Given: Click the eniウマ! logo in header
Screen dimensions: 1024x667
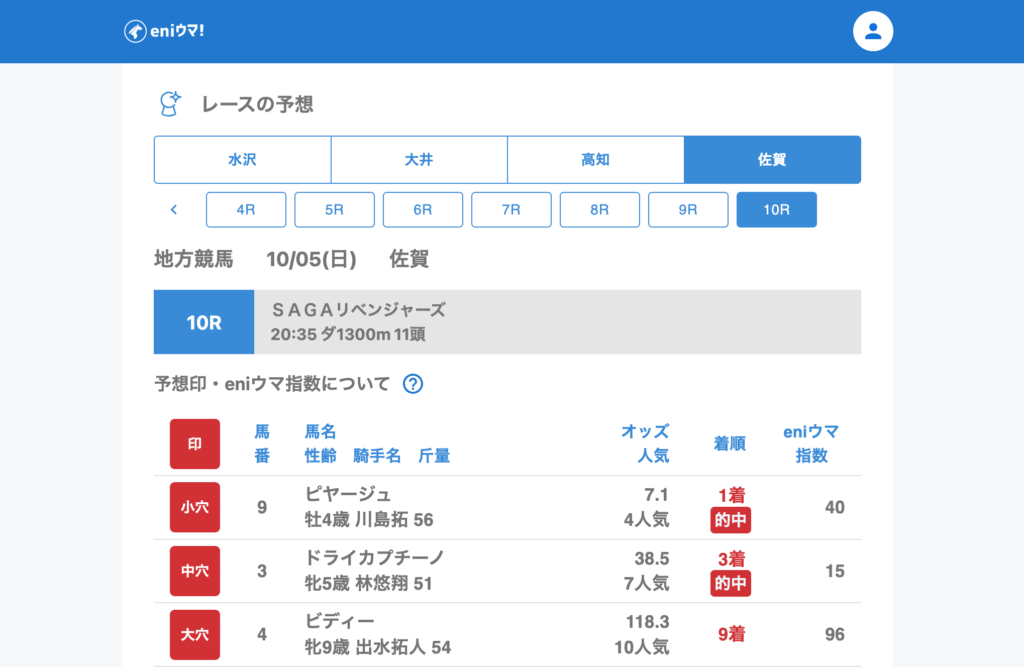Looking at the screenshot, I should (x=164, y=31).
